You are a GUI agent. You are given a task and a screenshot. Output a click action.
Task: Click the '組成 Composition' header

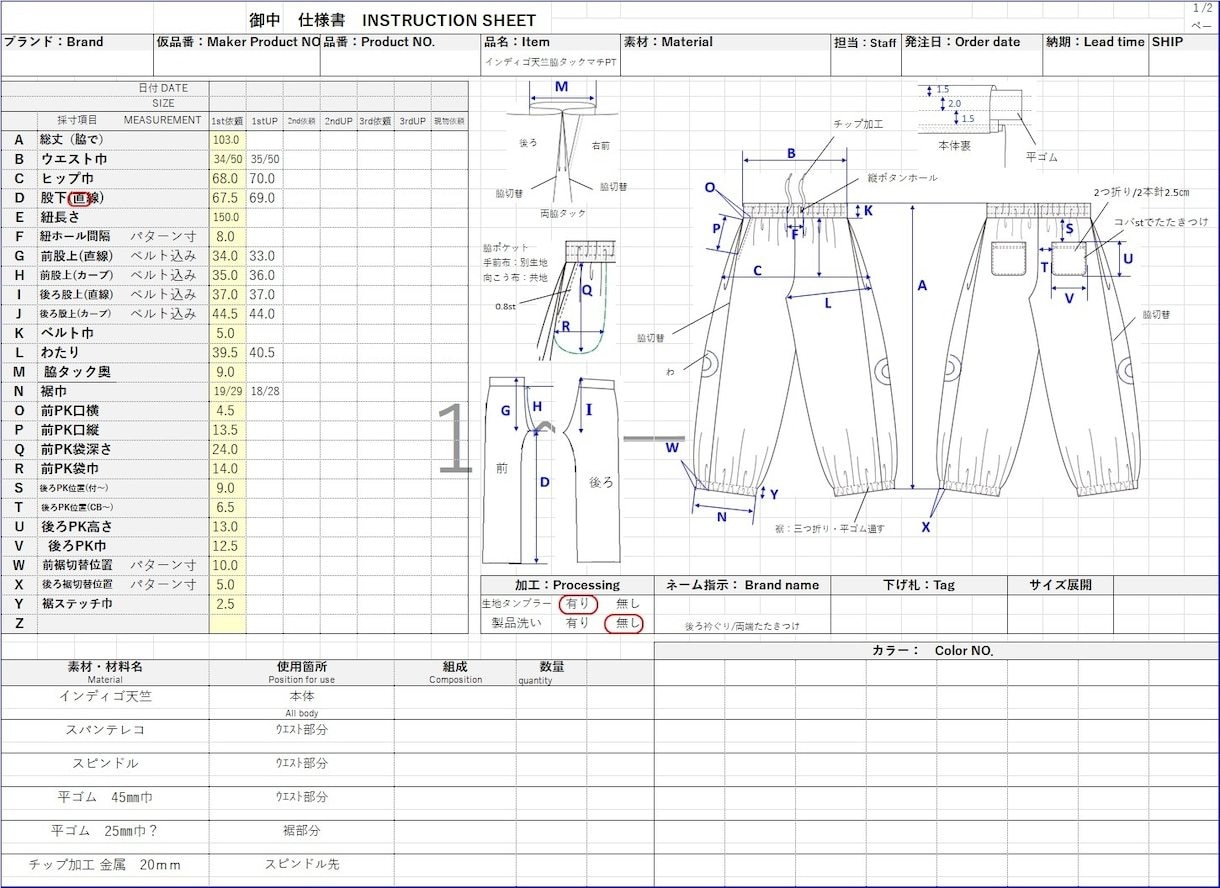pos(456,672)
